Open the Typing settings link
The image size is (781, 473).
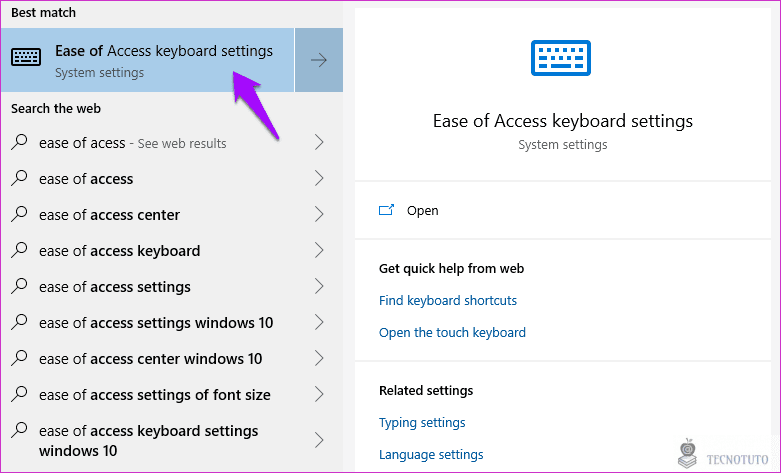422,423
